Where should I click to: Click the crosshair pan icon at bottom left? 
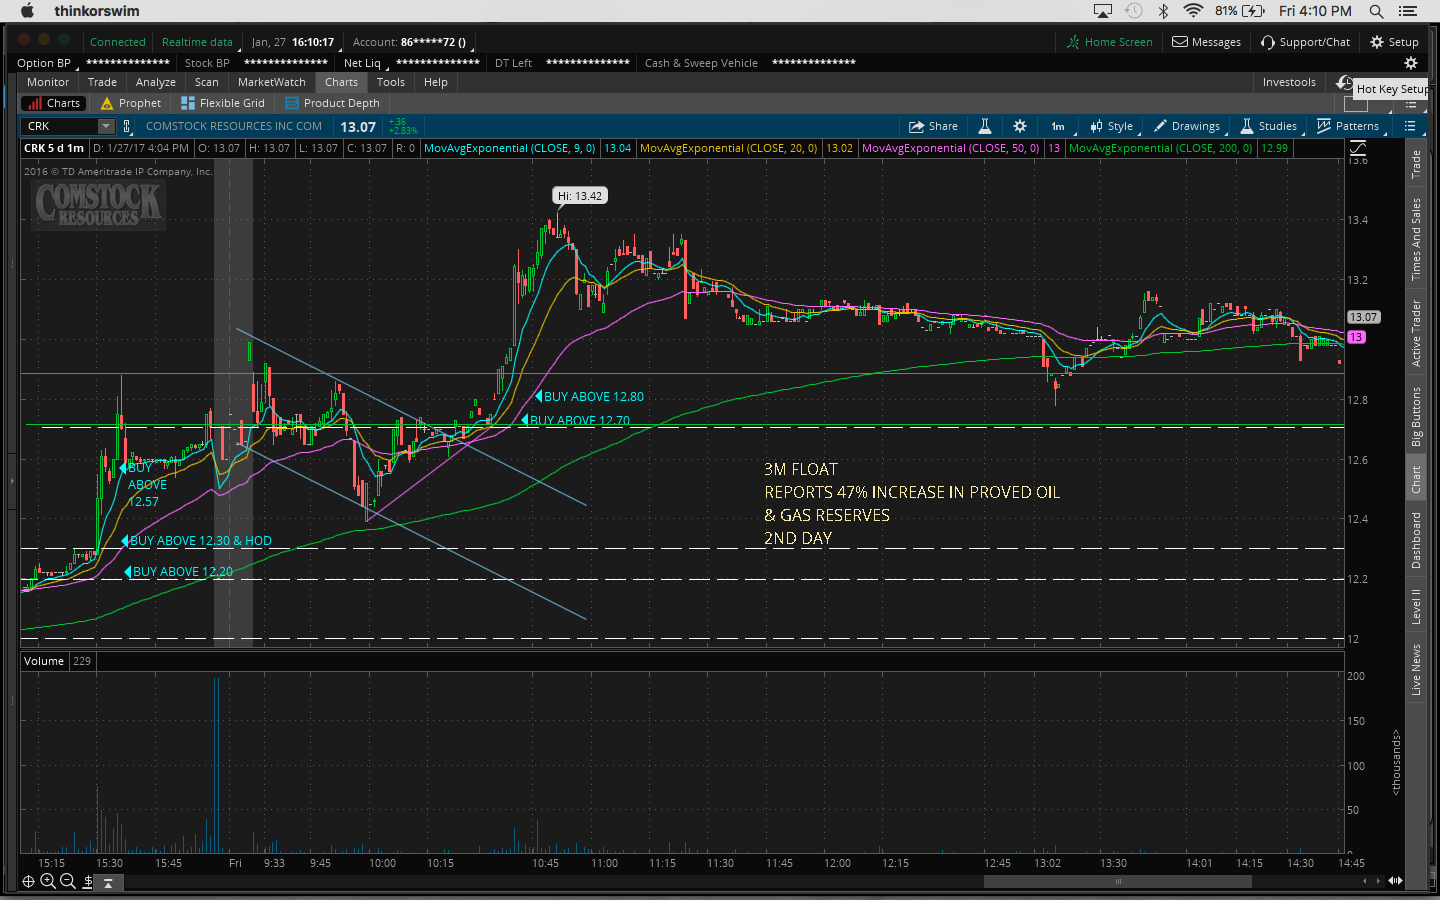(x=28, y=881)
